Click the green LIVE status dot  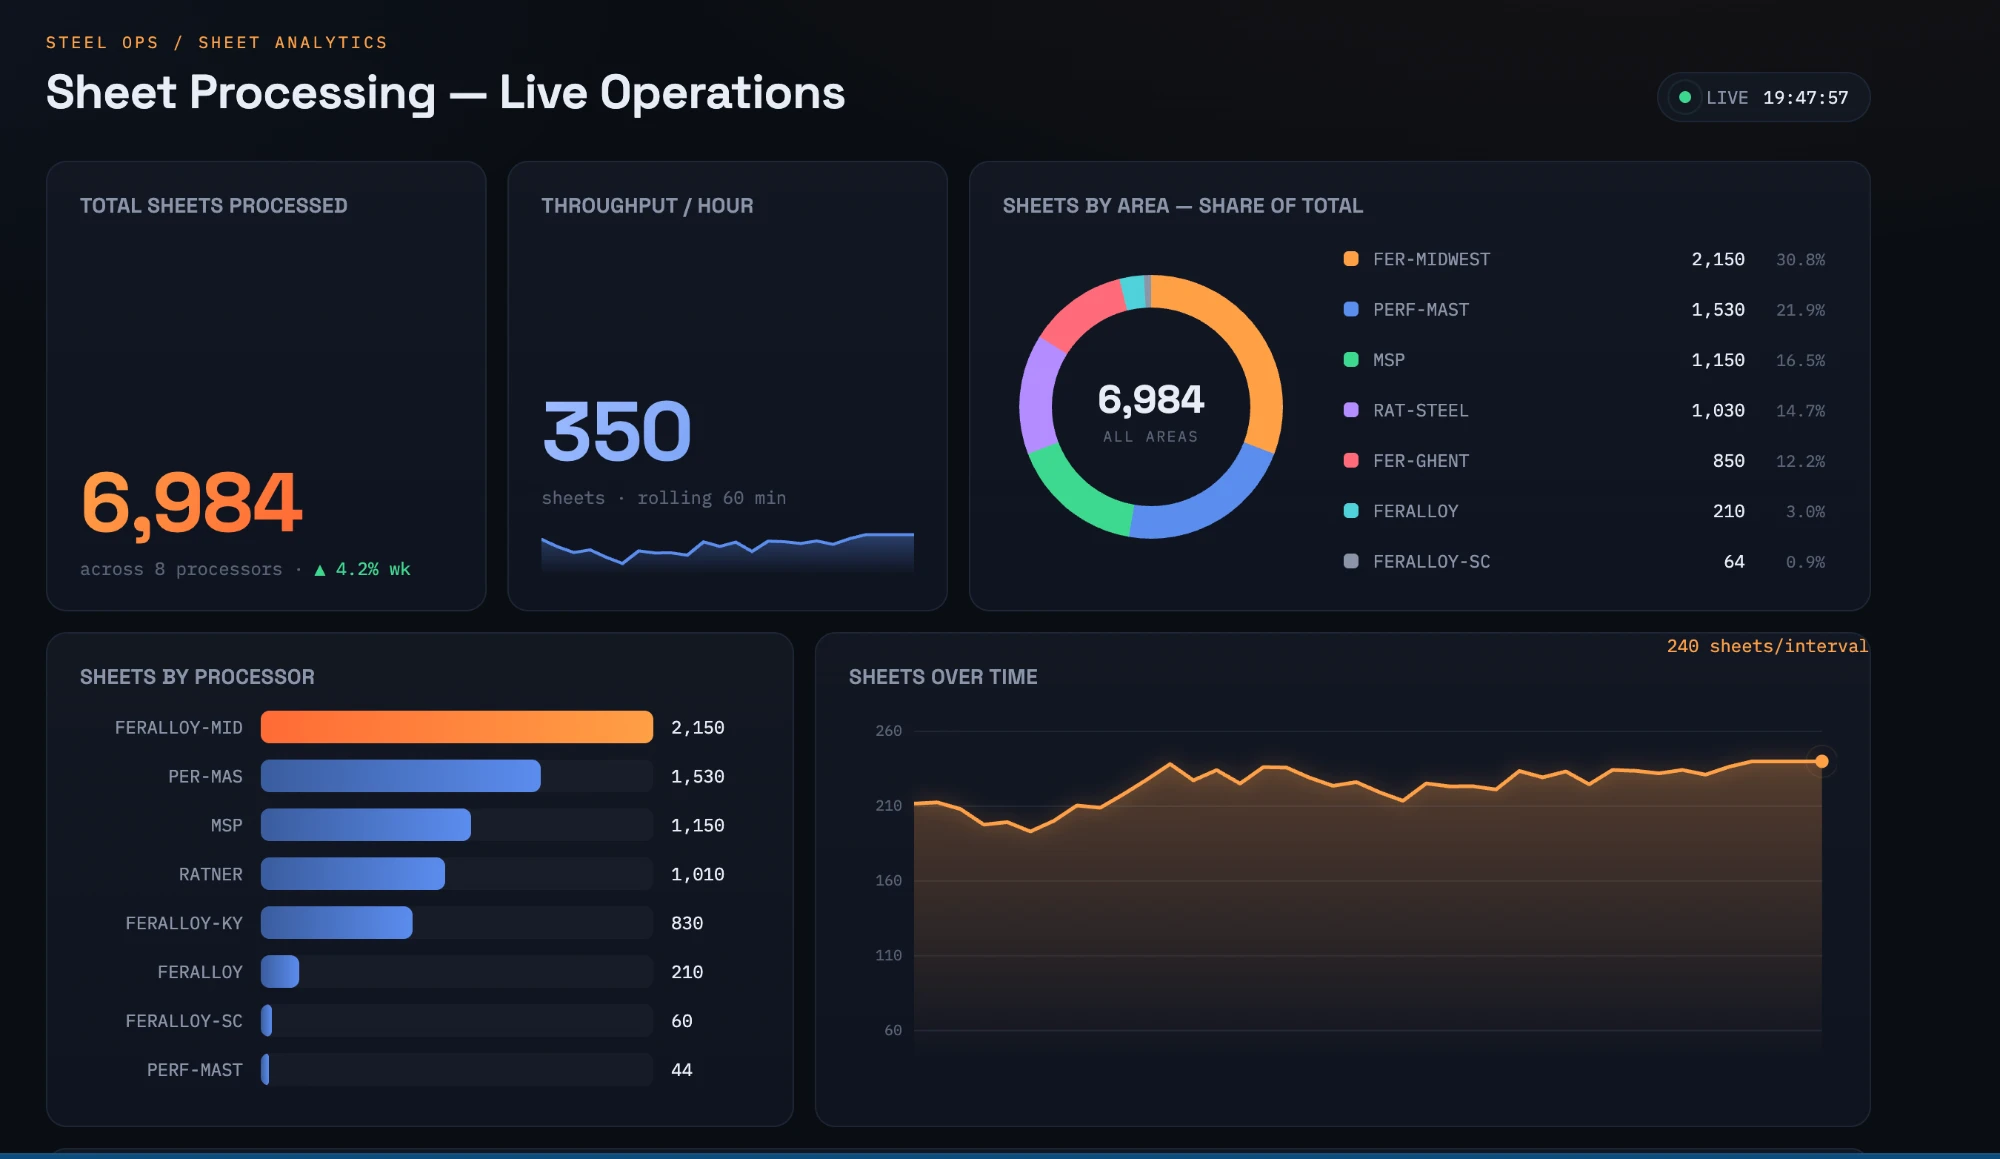1685,97
